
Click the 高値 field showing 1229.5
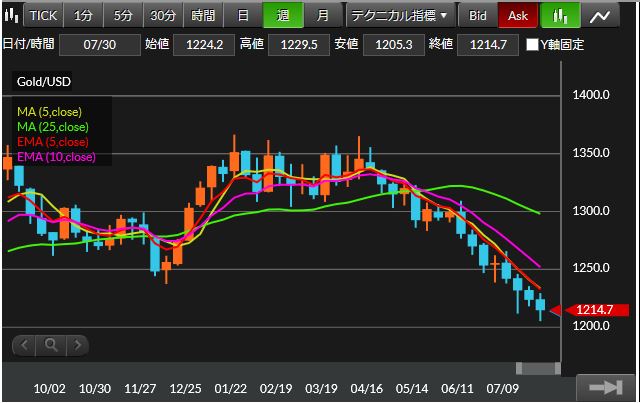(x=299, y=45)
